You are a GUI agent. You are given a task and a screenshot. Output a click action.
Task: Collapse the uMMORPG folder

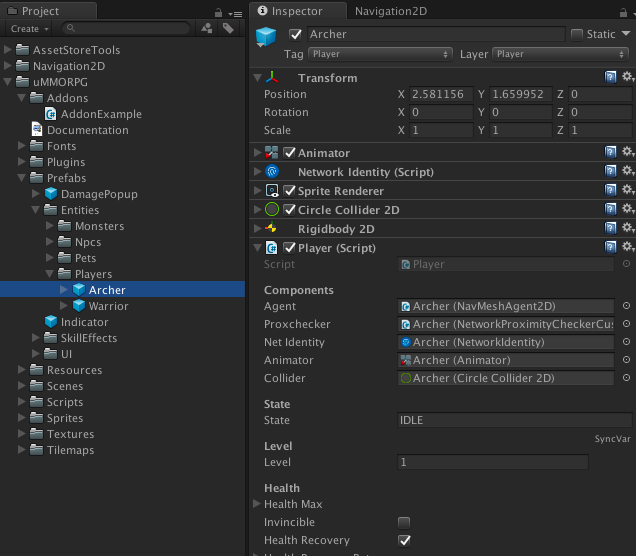(x=7, y=82)
